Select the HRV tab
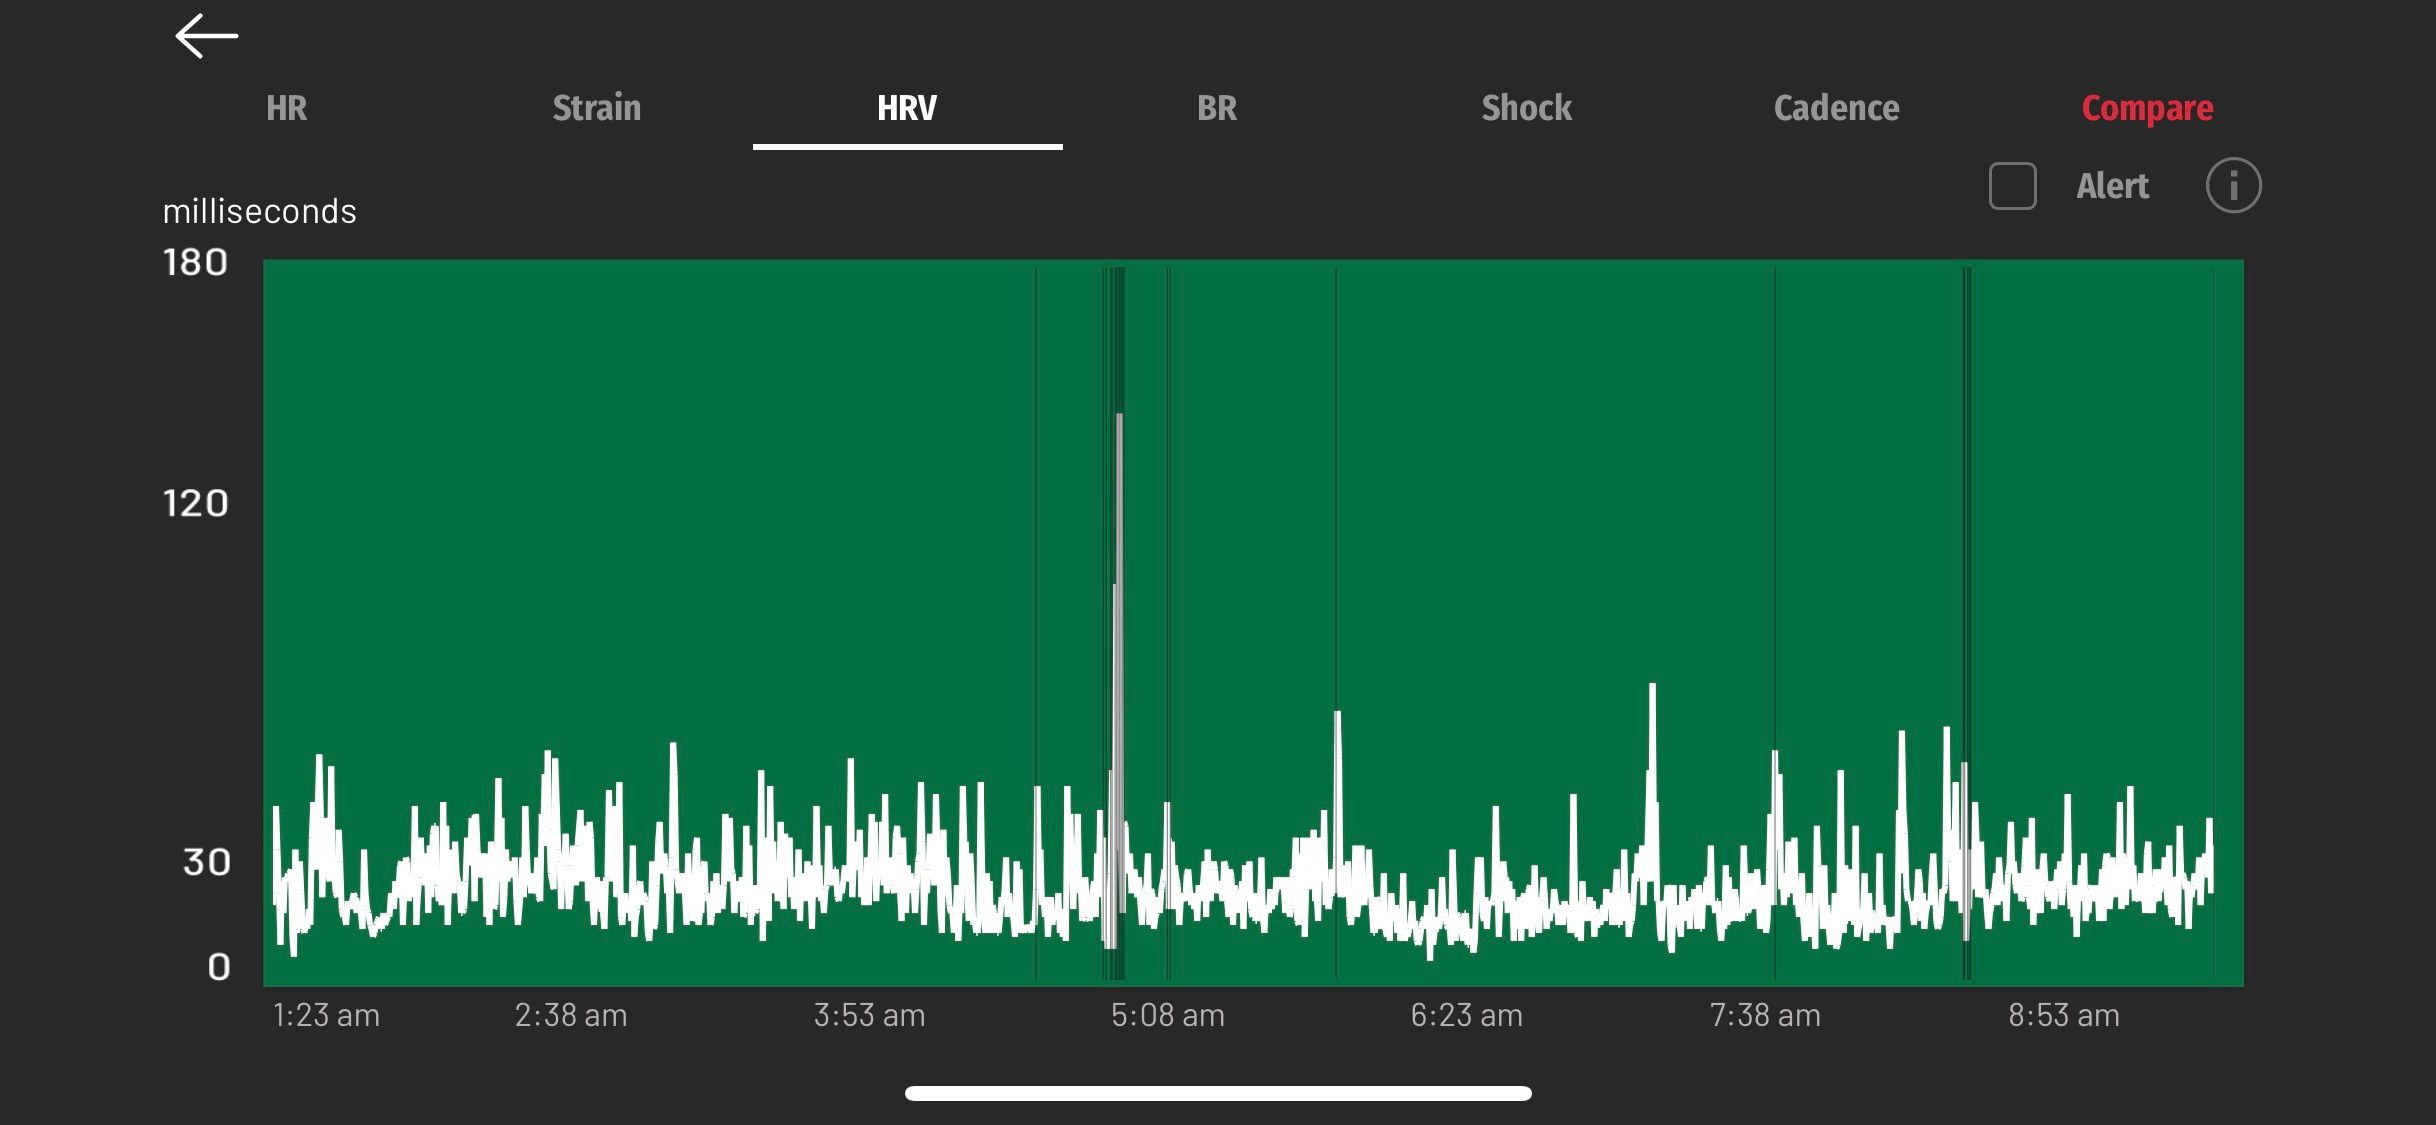 point(906,108)
